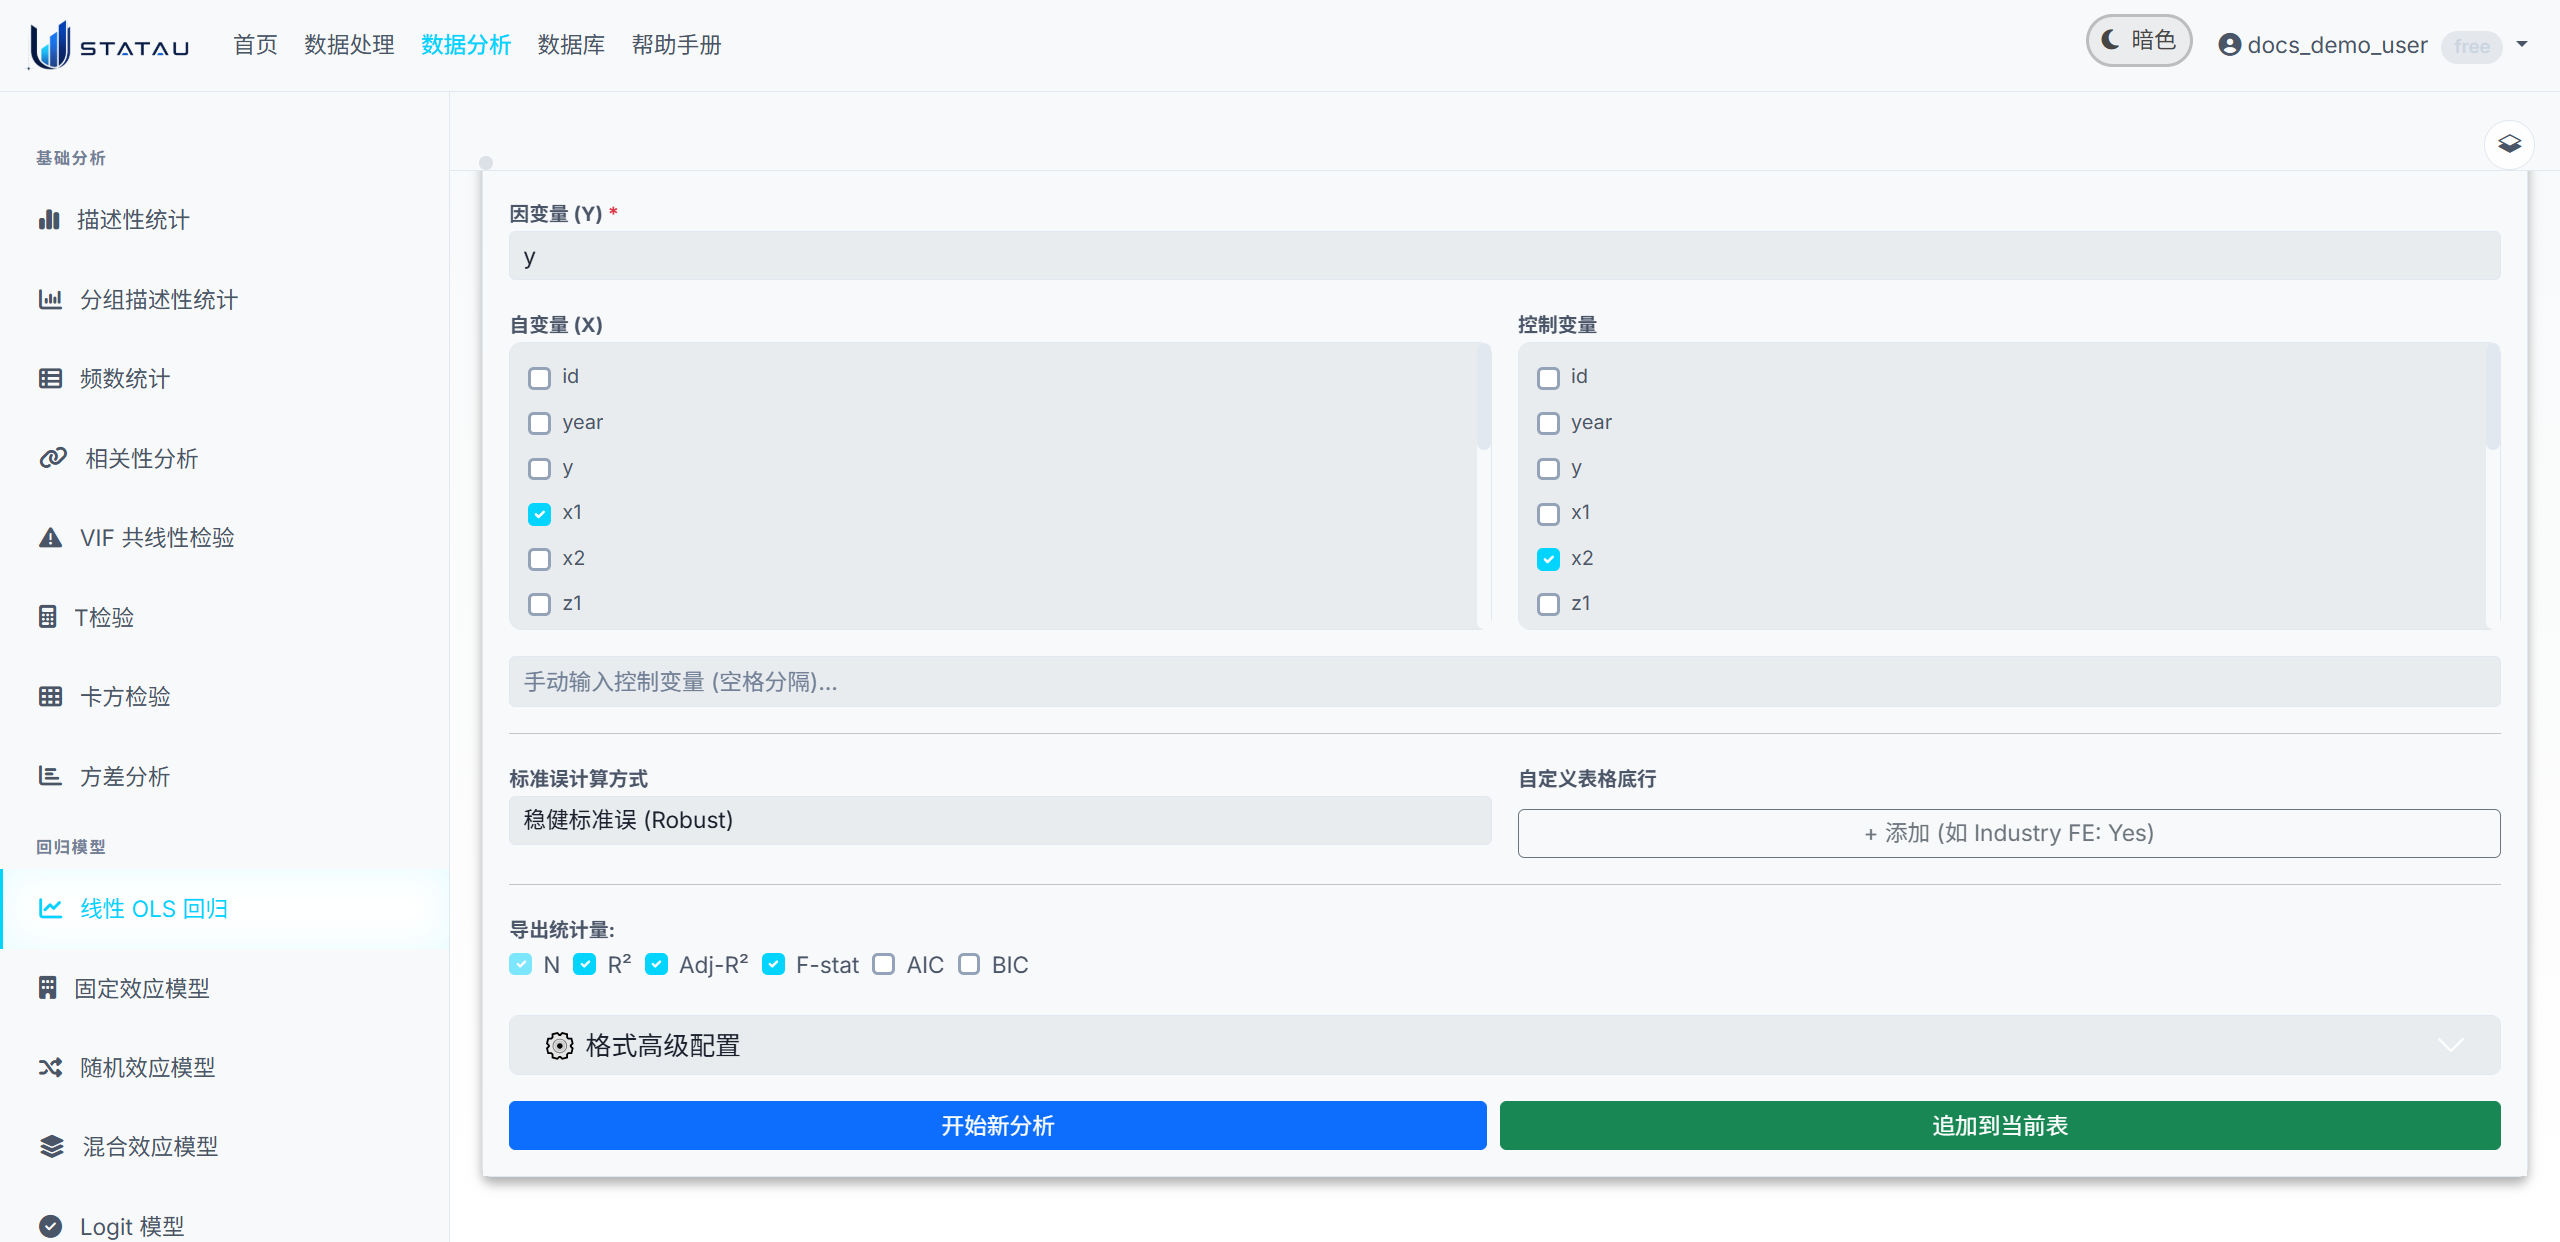Click the gear icon in 格式高级配置
This screenshot has width=2560, height=1242.
pyautogui.click(x=559, y=1045)
